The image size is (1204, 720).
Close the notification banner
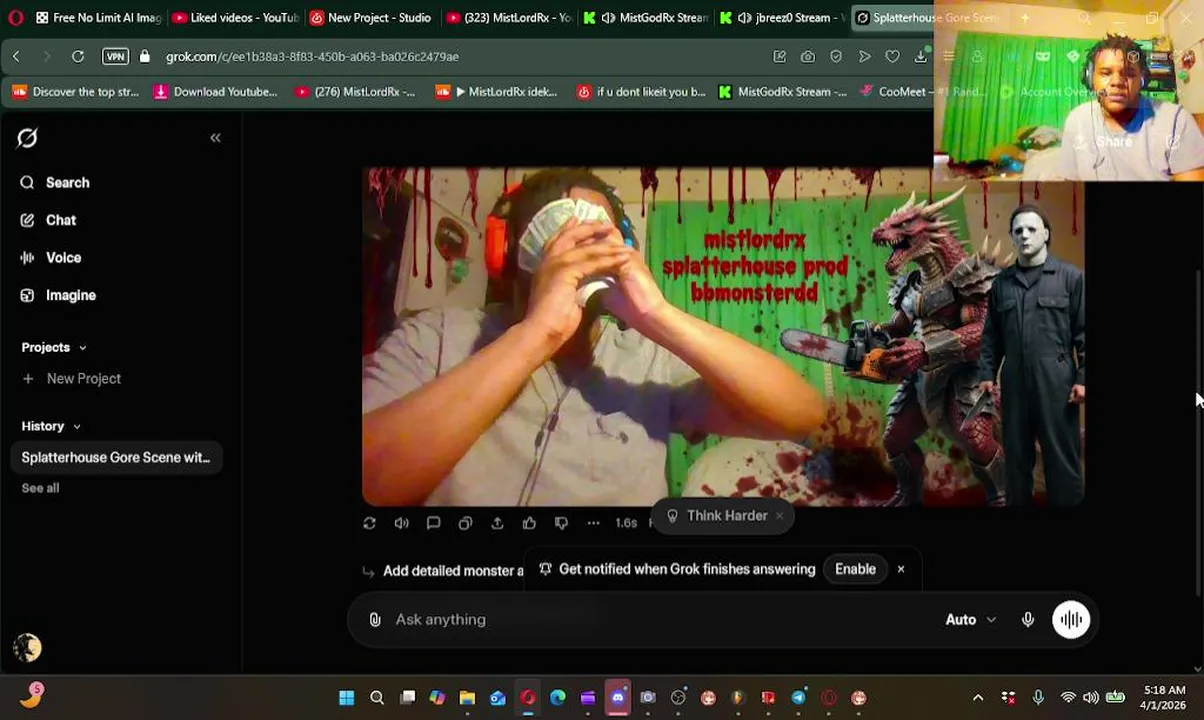[900, 569]
